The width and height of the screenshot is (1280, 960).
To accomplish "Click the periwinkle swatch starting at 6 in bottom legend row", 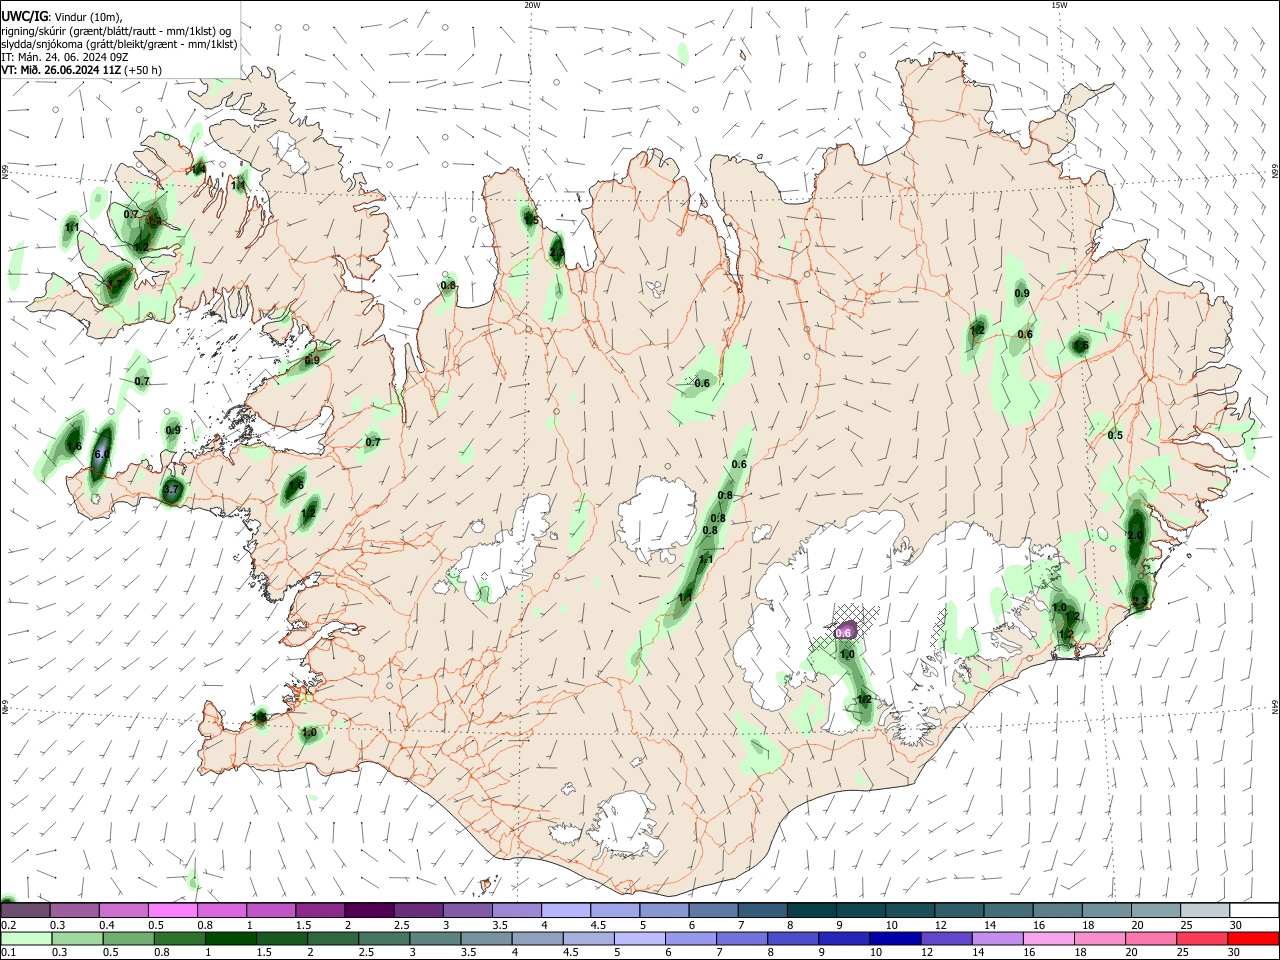I will coord(692,939).
